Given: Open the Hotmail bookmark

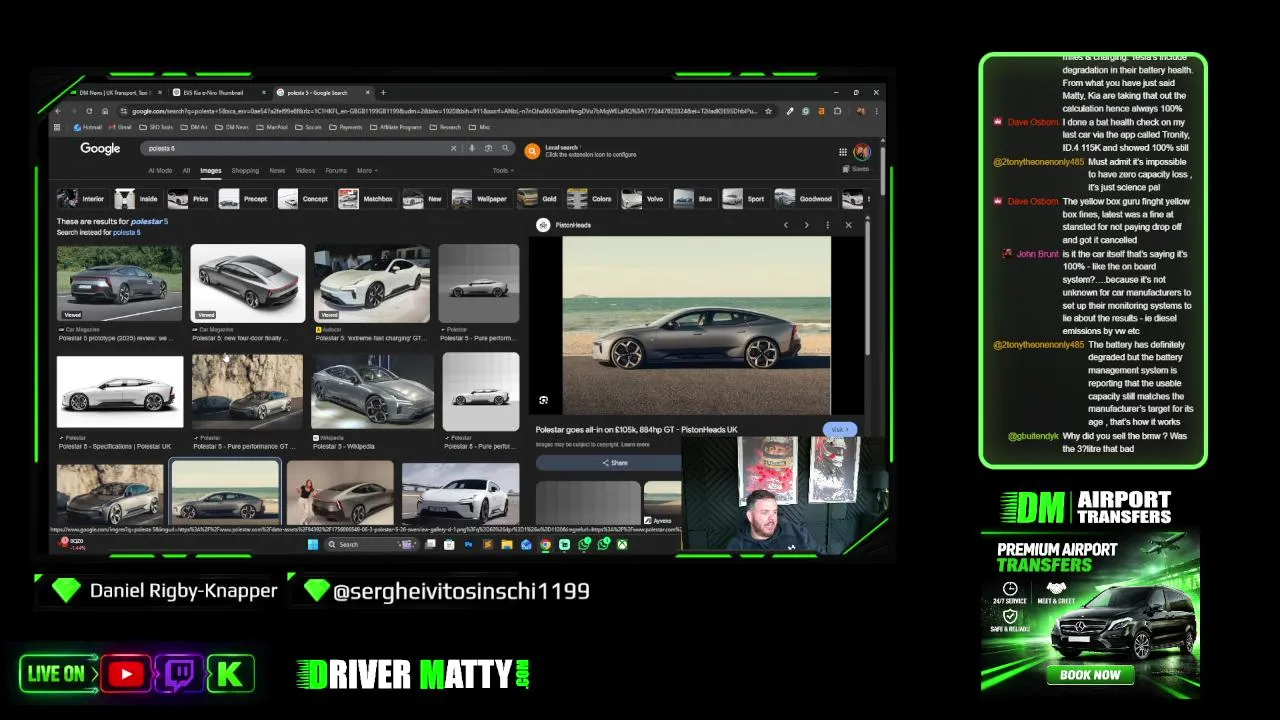Looking at the screenshot, I should (x=87, y=127).
